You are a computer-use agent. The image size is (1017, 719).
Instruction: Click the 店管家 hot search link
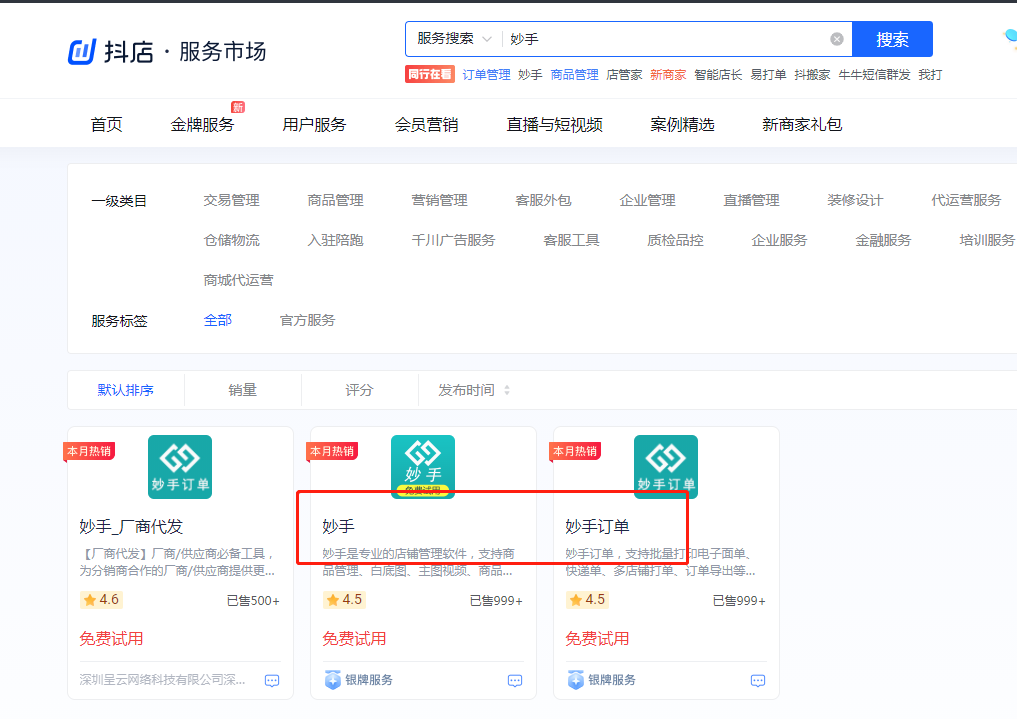coord(624,75)
